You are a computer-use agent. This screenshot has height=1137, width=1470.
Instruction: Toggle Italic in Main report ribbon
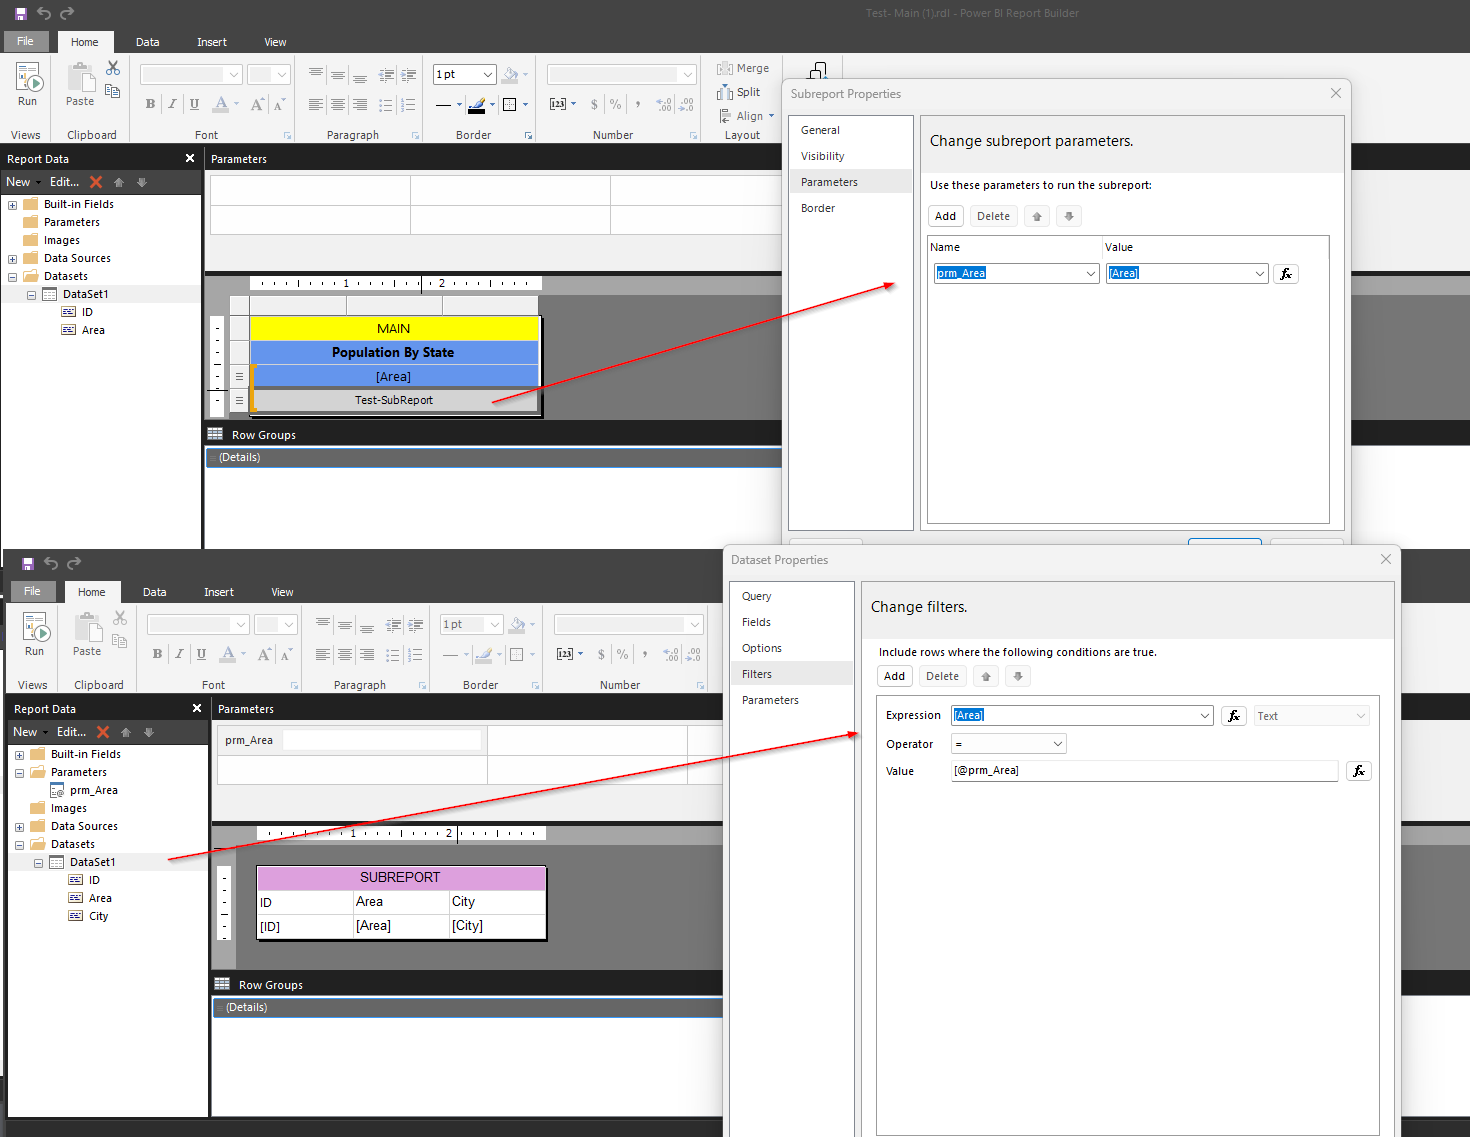coord(172,104)
